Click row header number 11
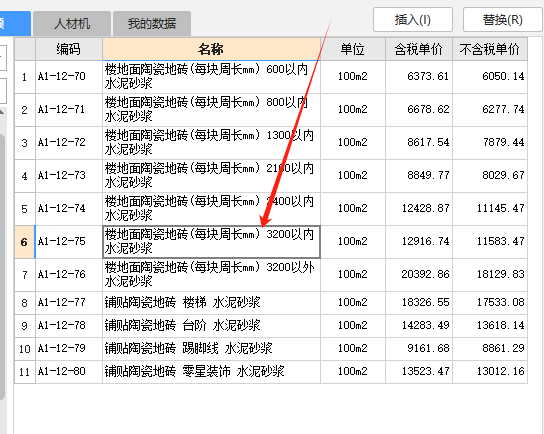Image resolution: width=544 pixels, height=434 pixels. pos(25,372)
